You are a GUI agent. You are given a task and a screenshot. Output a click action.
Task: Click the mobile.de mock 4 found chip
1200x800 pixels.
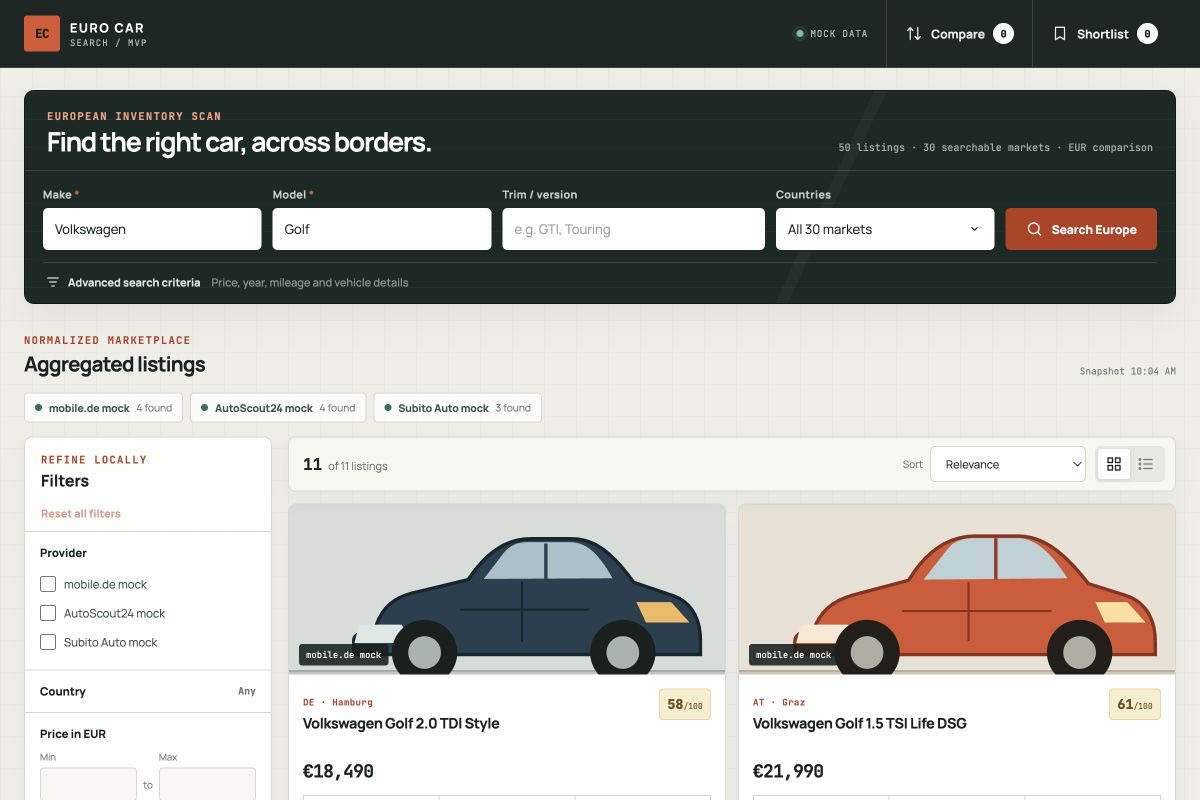click(x=104, y=408)
